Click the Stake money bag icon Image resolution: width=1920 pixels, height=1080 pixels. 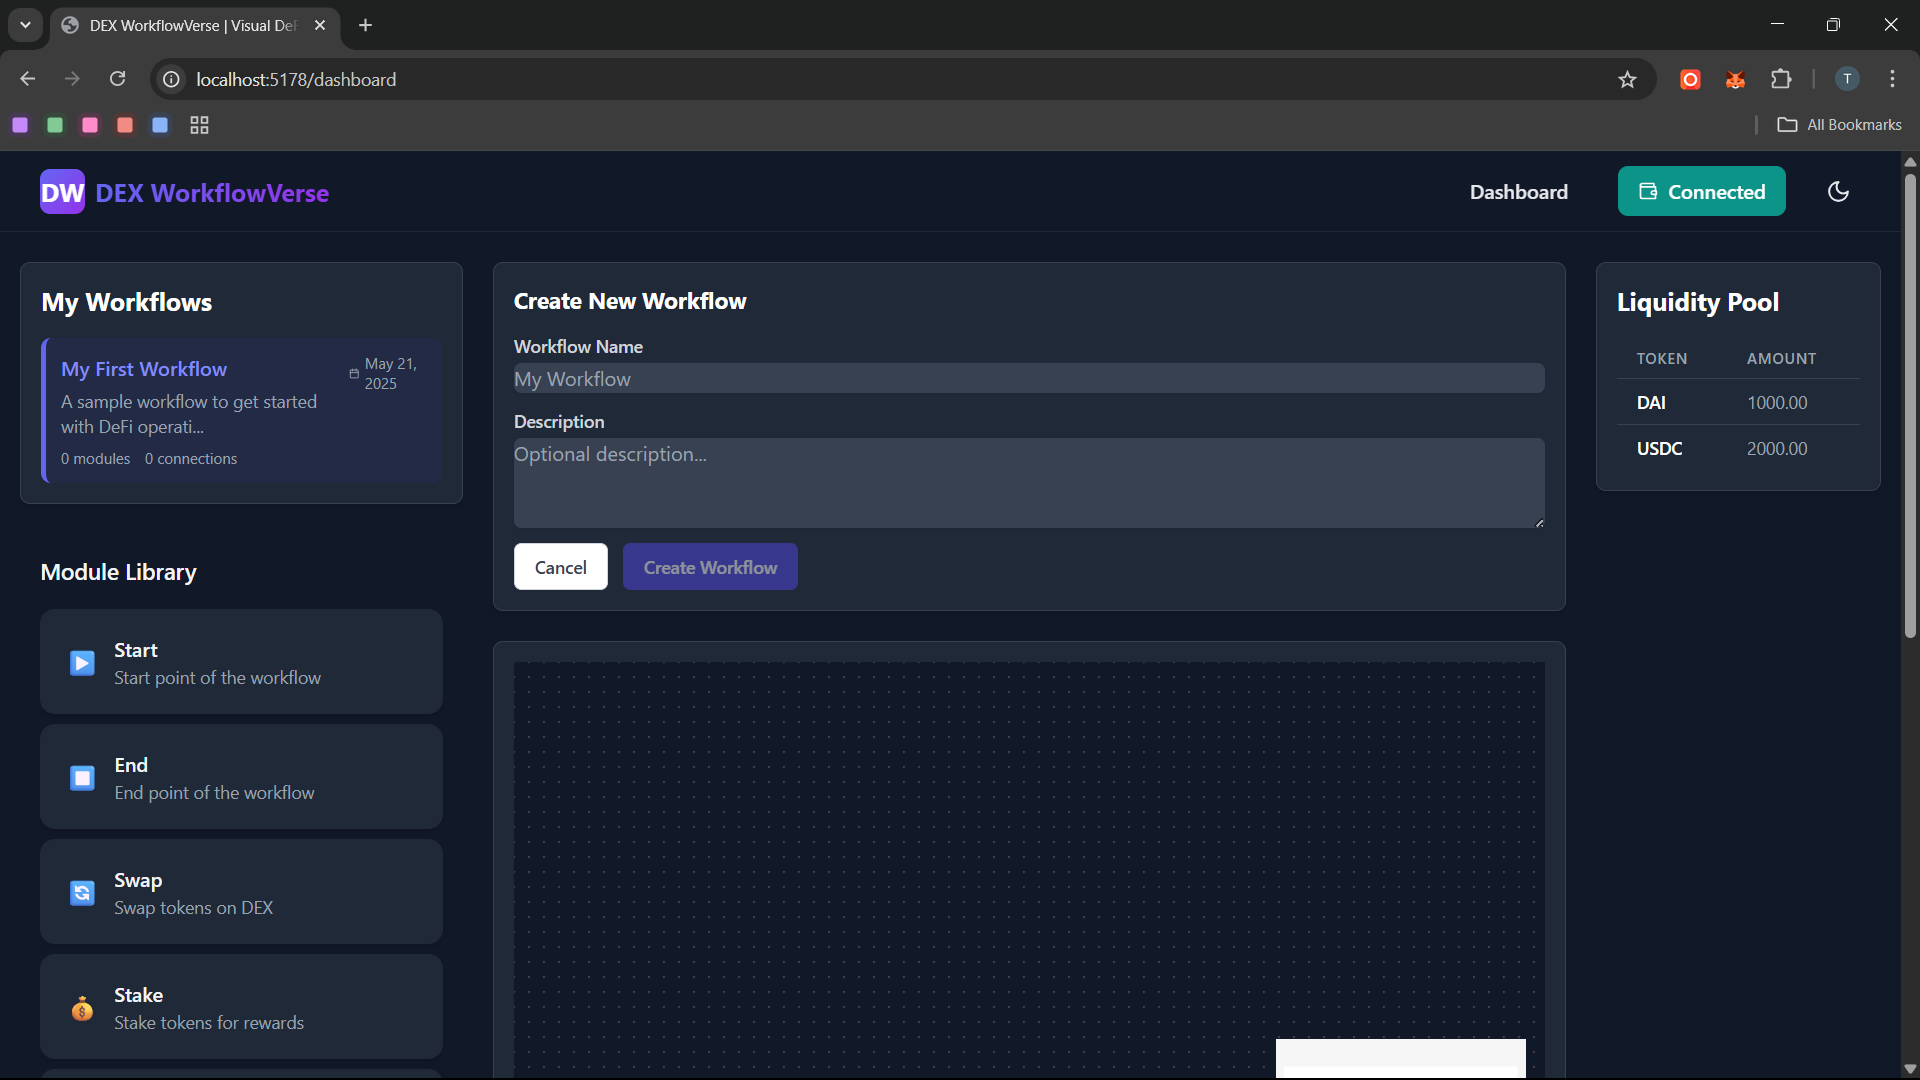82,1008
